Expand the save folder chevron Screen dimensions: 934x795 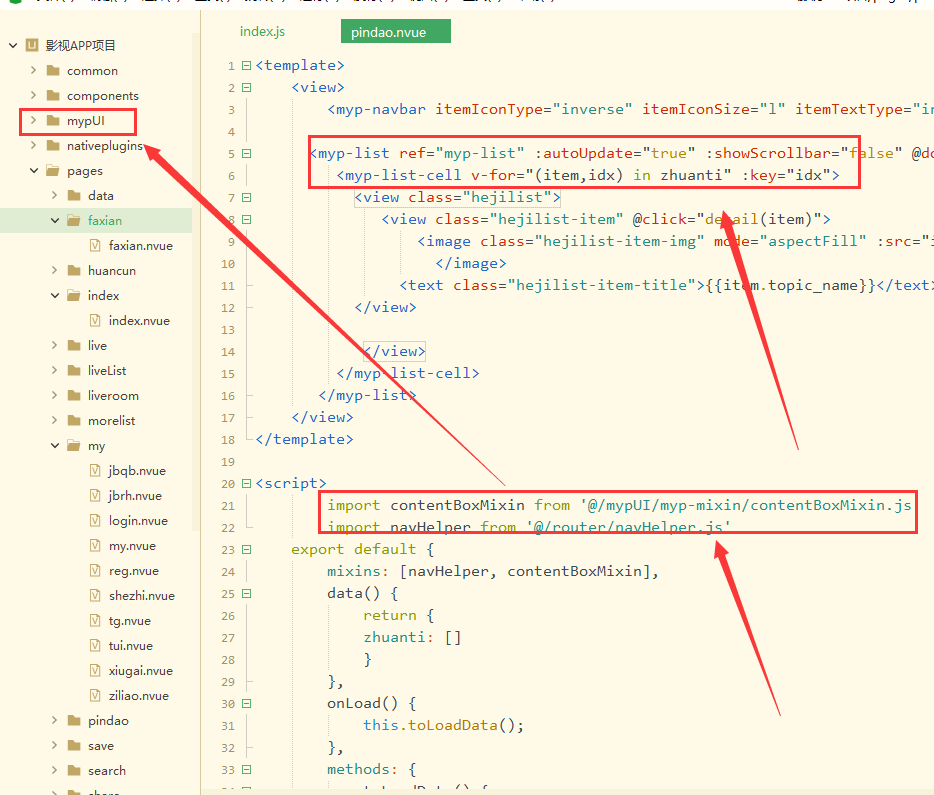55,746
